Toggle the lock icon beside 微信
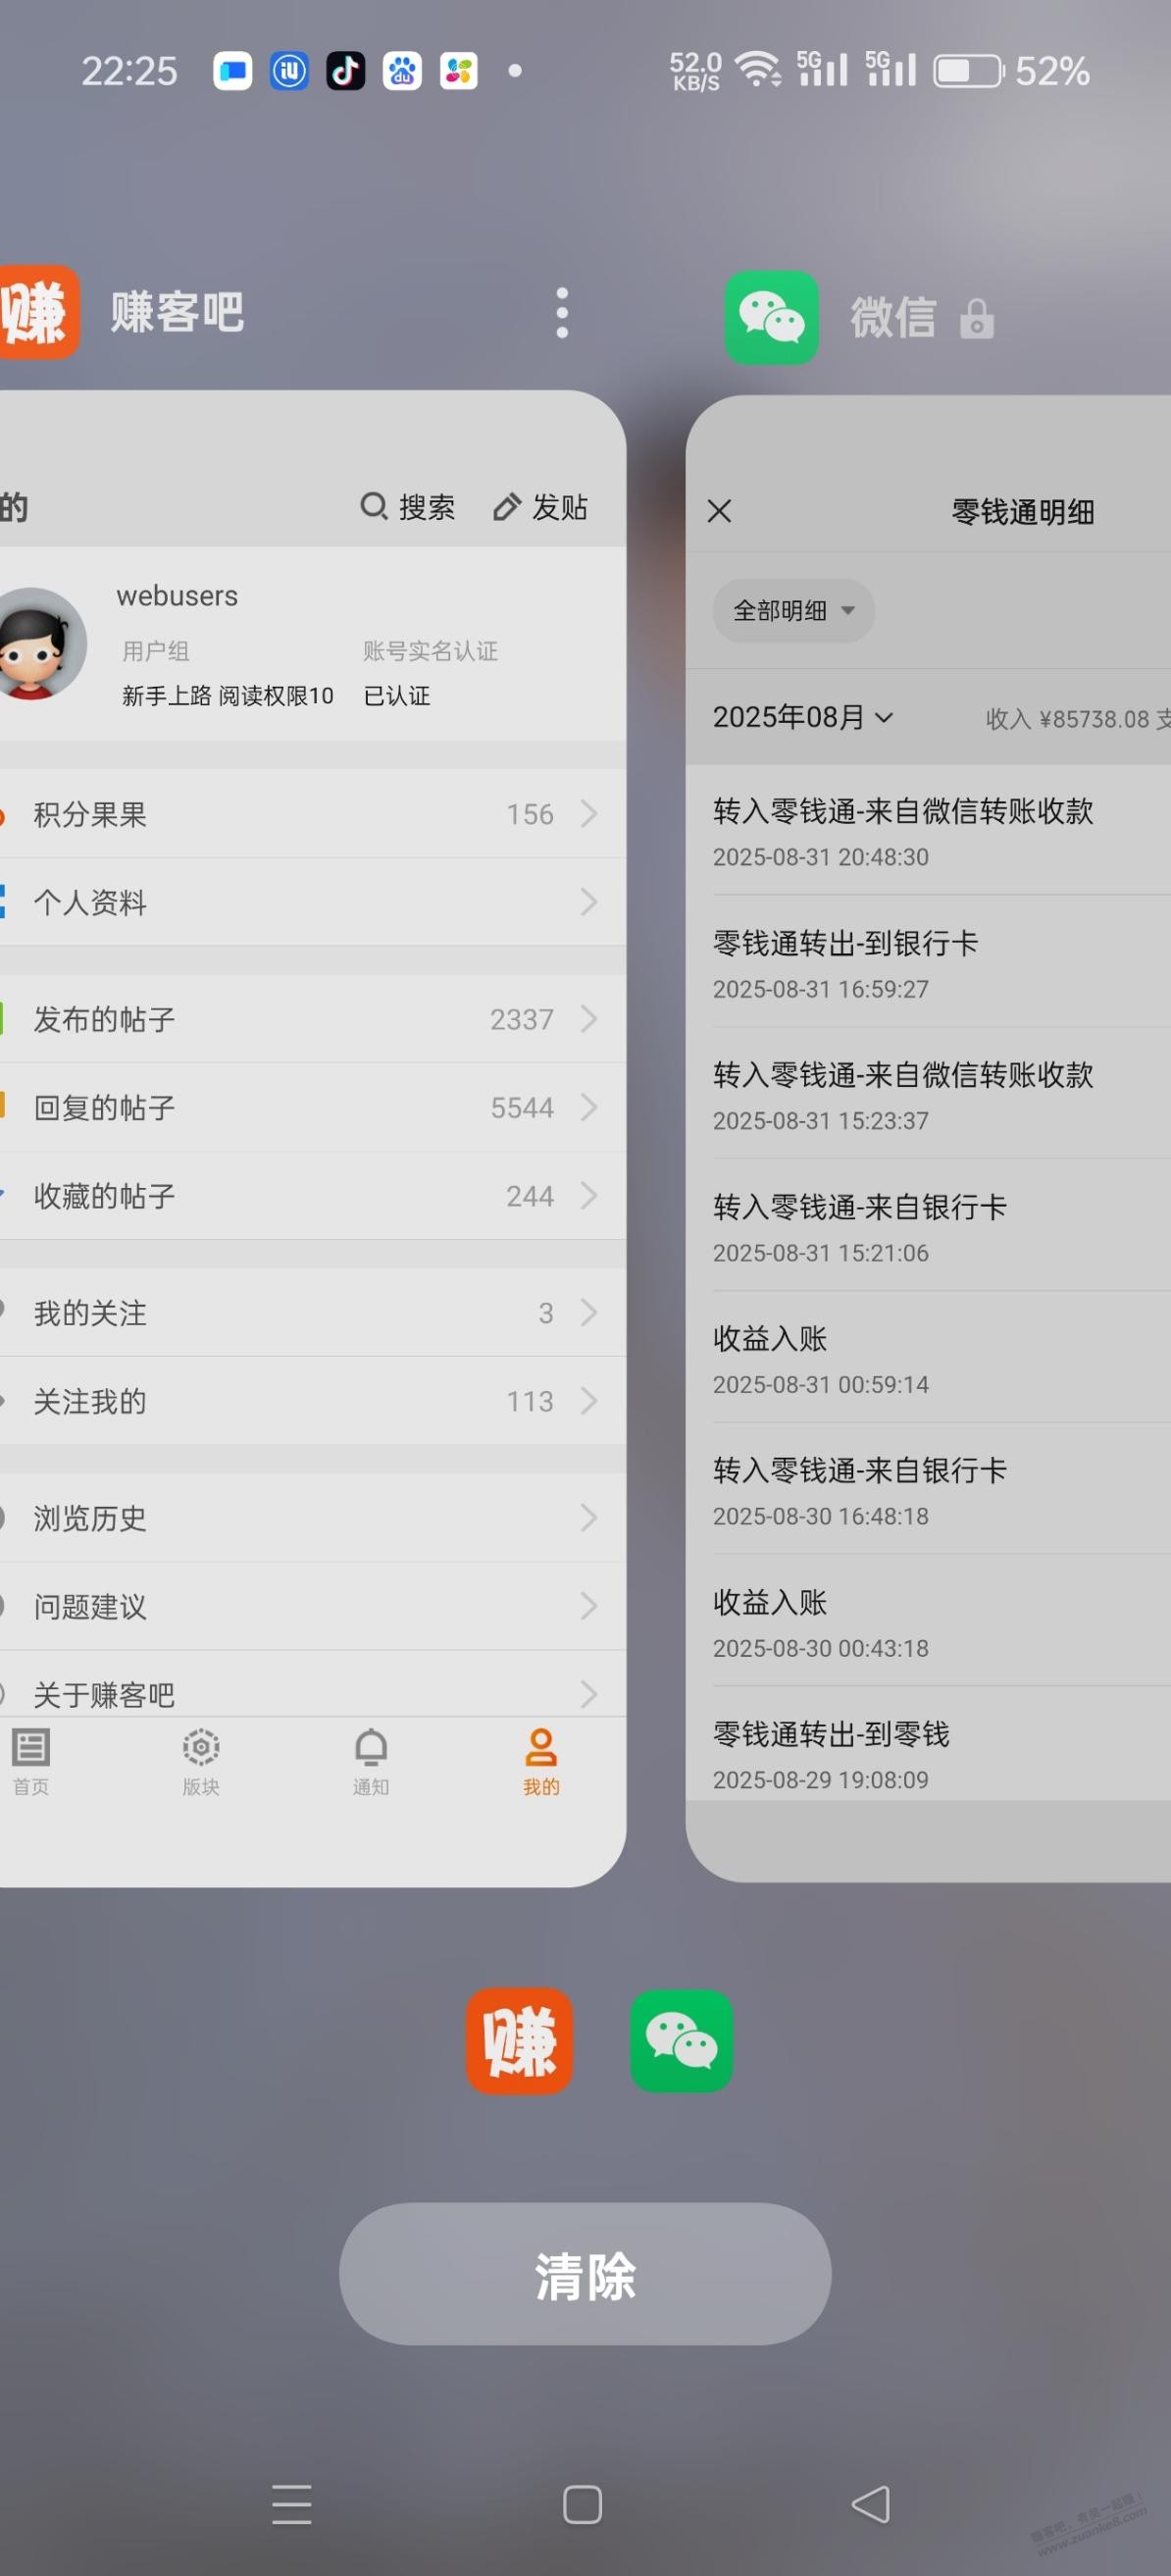Viewport: 1171px width, 2576px height. point(976,320)
